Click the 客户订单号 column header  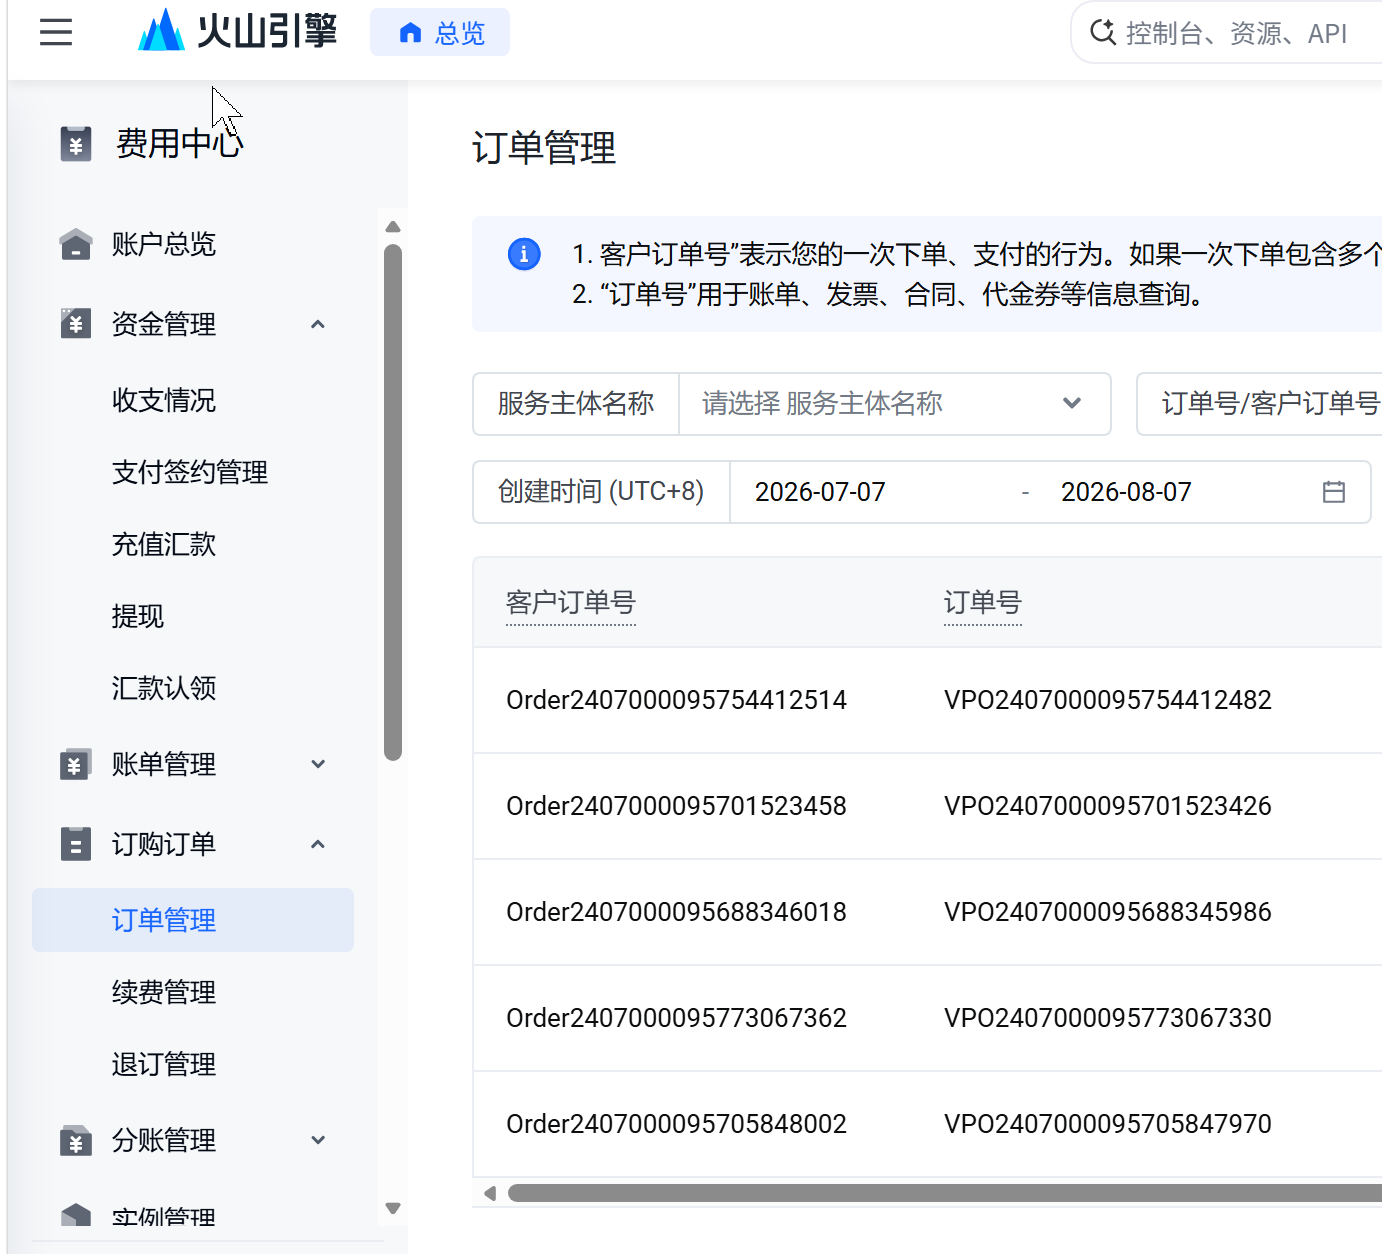click(571, 602)
